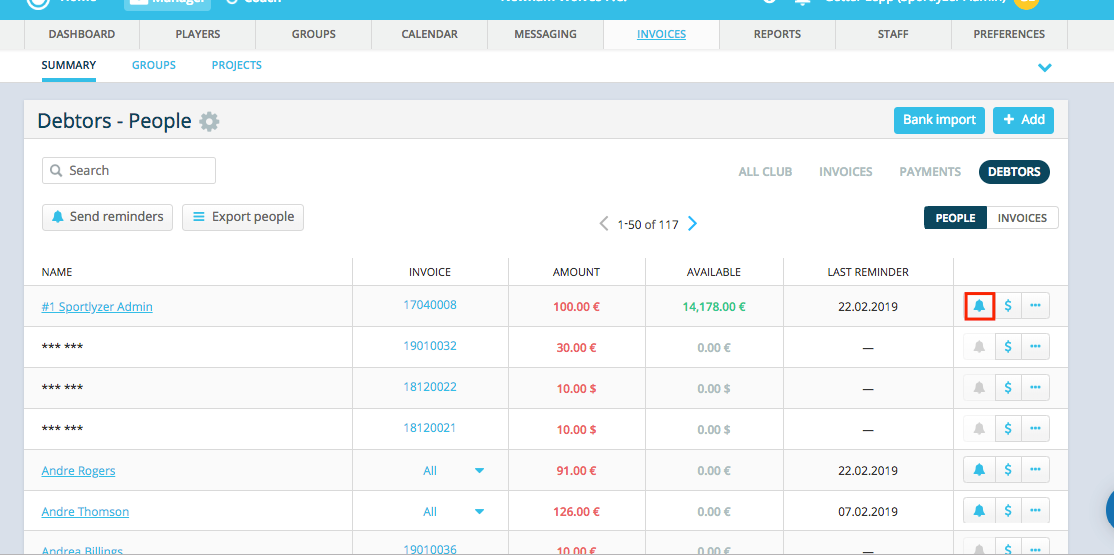1114x556 pixels.
Task: Open ellipsis menu for Andre Thomson
Action: click(1035, 511)
